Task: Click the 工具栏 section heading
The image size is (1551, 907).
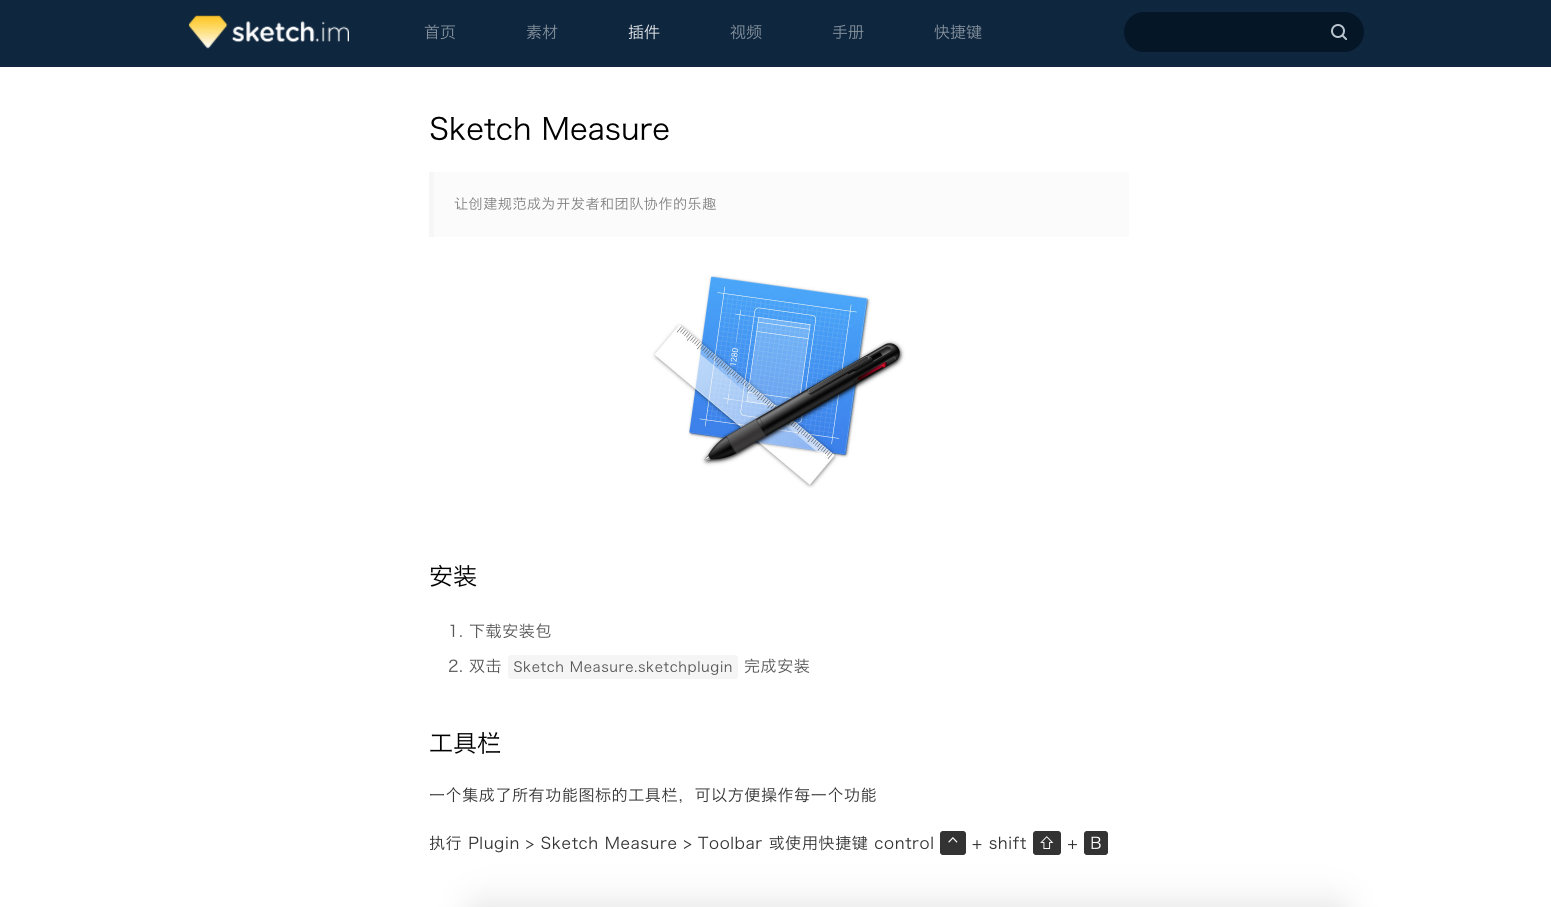Action: [465, 743]
